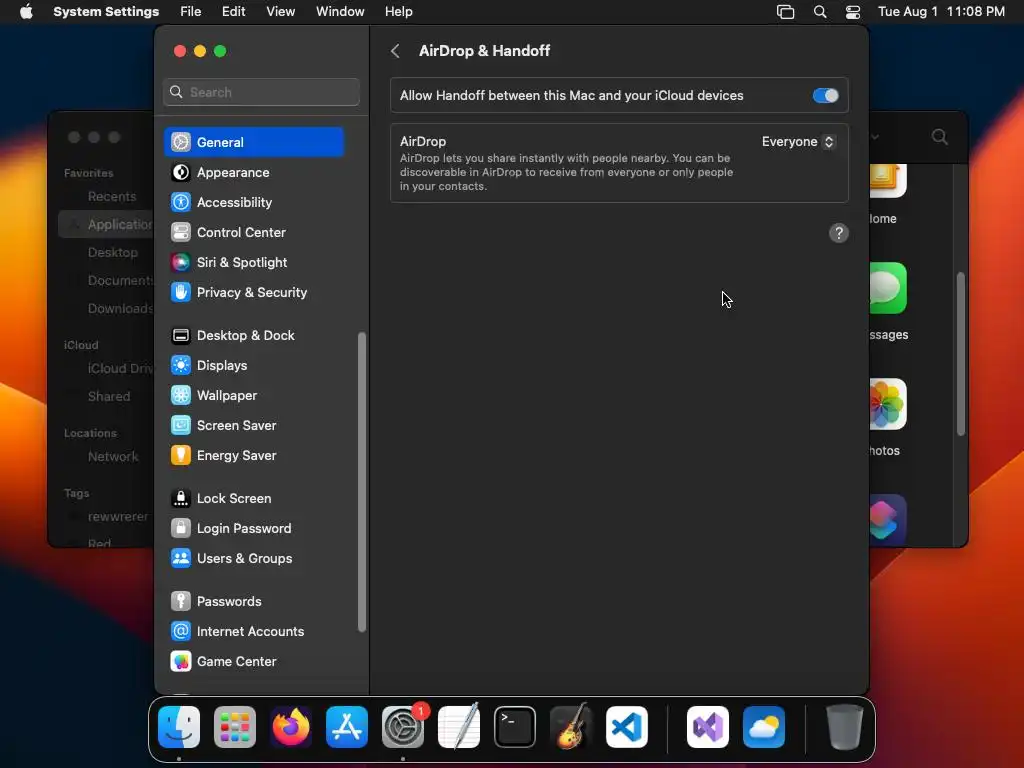Open System Settings Dock icon
Viewport: 1024px width, 768px height.
pos(403,727)
